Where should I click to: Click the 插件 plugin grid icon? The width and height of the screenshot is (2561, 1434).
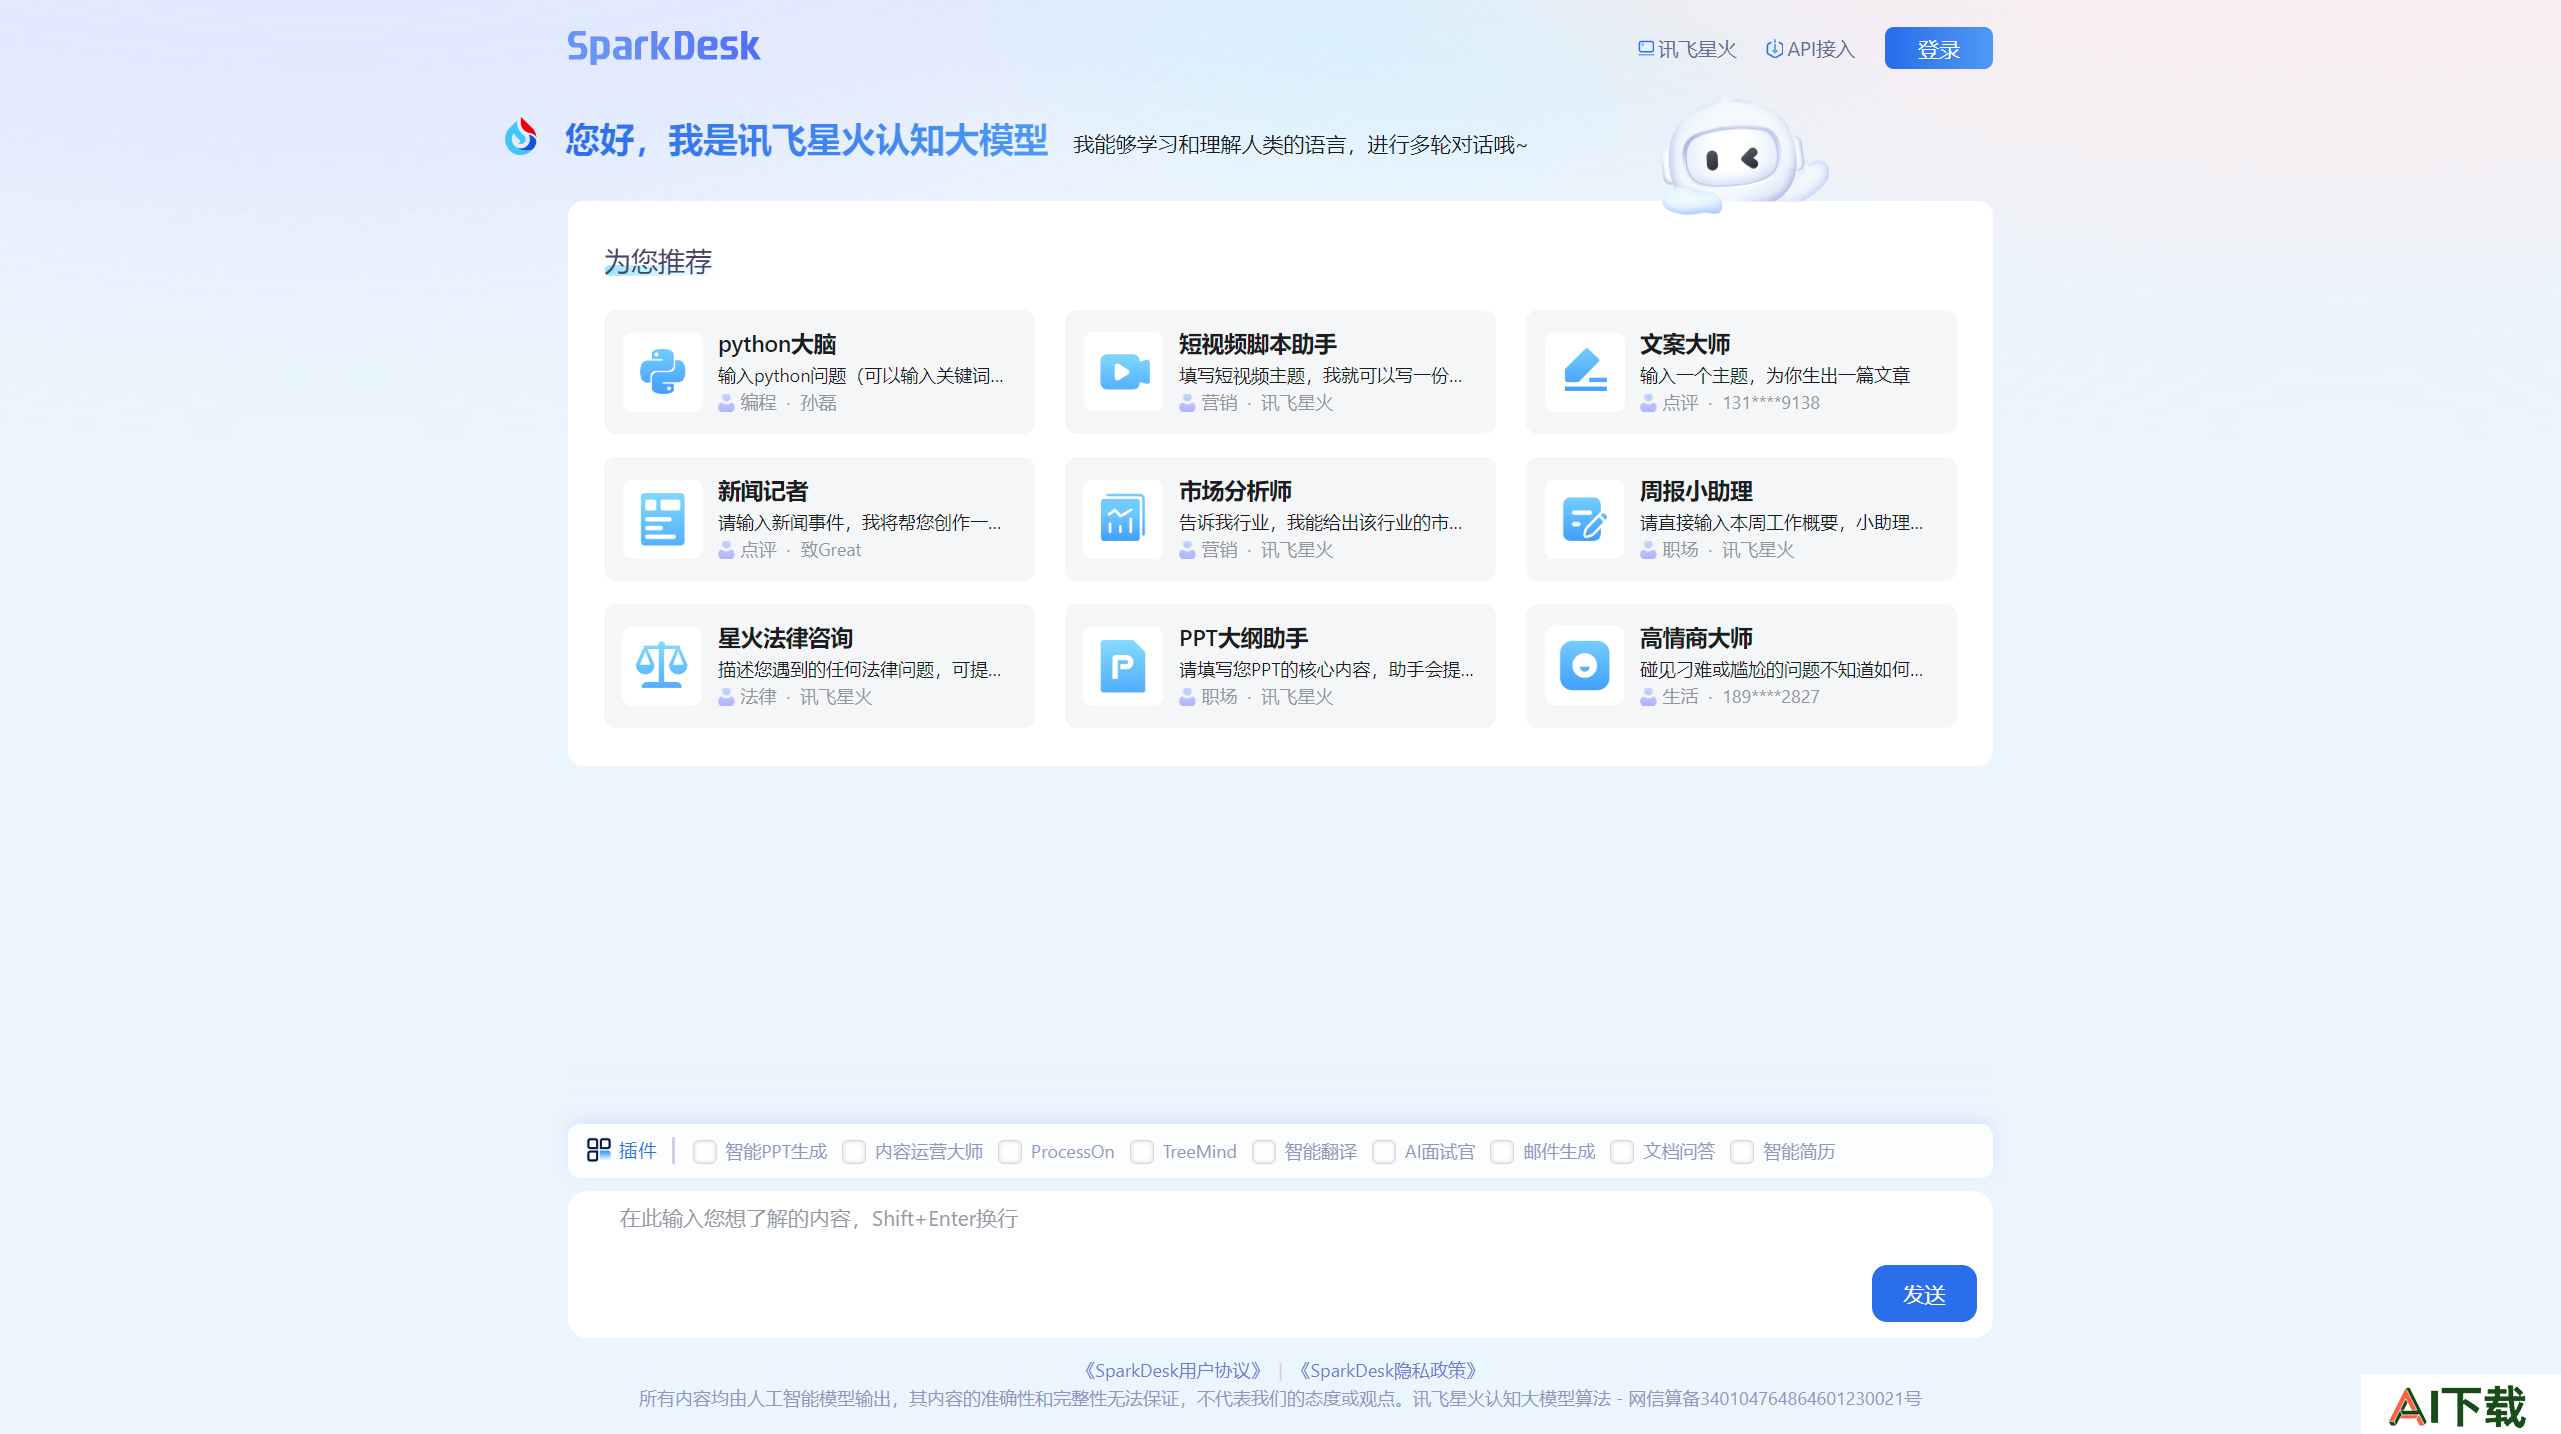[x=598, y=1150]
